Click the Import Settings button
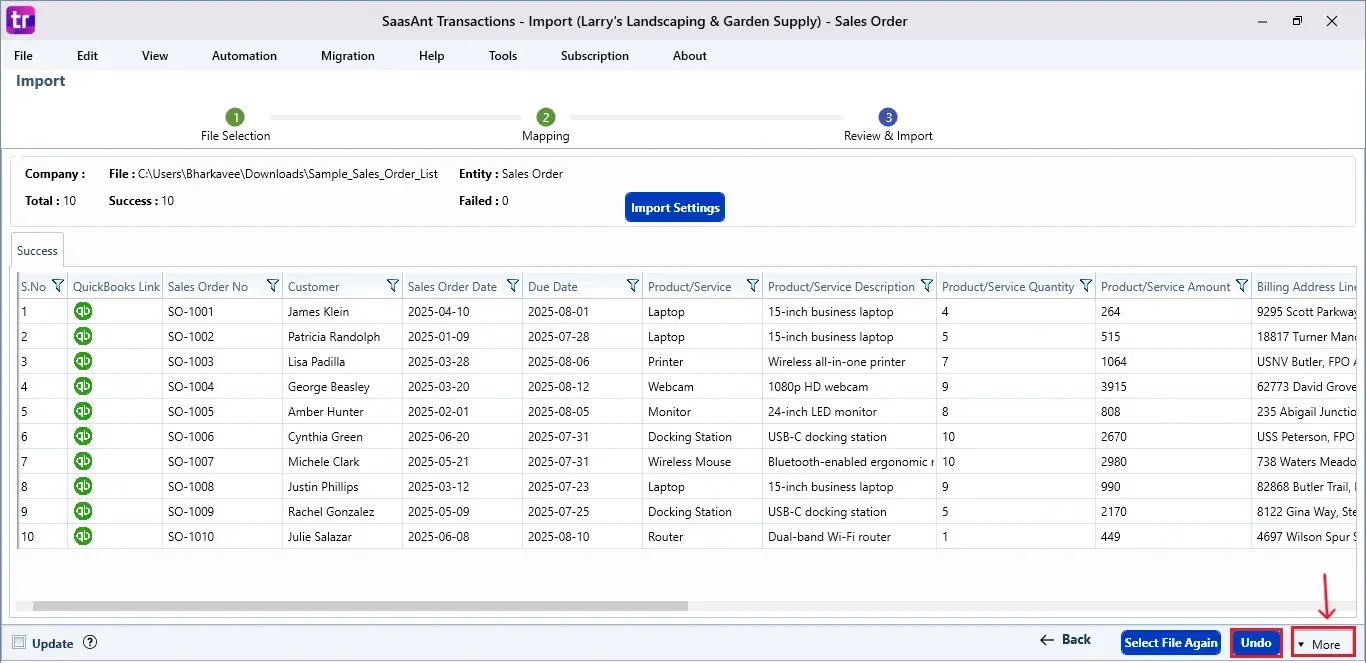The height and width of the screenshot is (663, 1366). [x=675, y=207]
